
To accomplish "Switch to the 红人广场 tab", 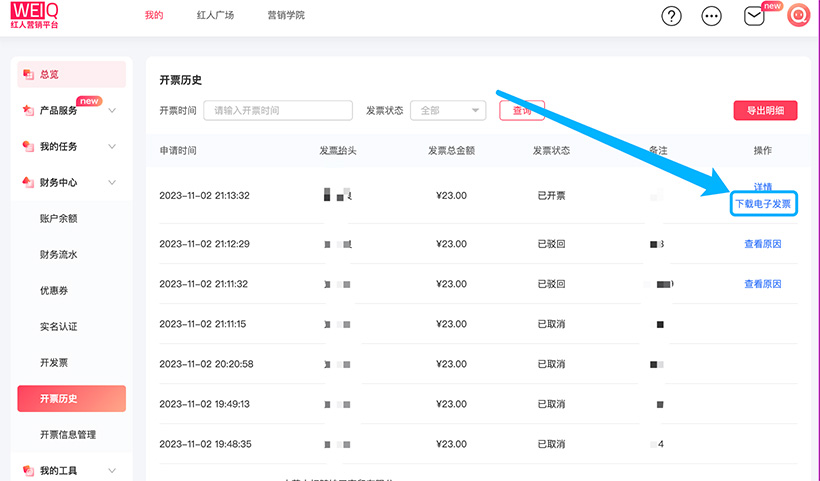I will (x=215, y=16).
